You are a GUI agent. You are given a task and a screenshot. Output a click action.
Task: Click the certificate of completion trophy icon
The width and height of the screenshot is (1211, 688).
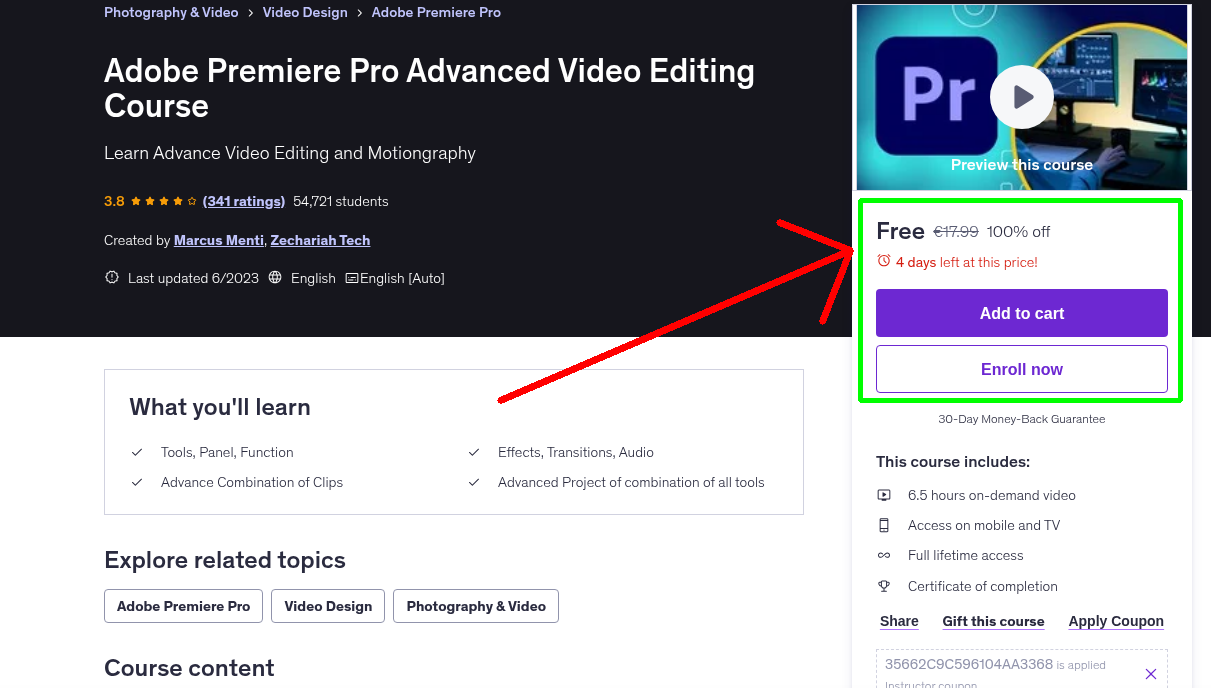tap(884, 586)
